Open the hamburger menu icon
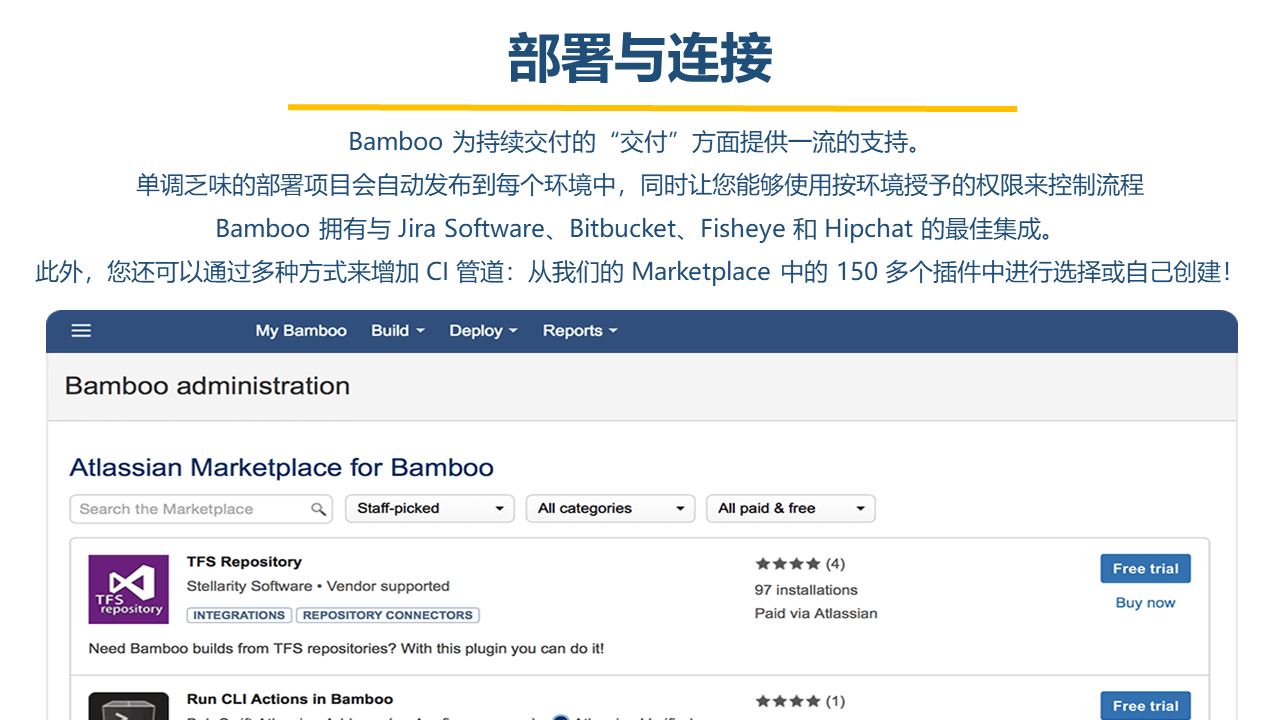The height and width of the screenshot is (720, 1280). 81,331
